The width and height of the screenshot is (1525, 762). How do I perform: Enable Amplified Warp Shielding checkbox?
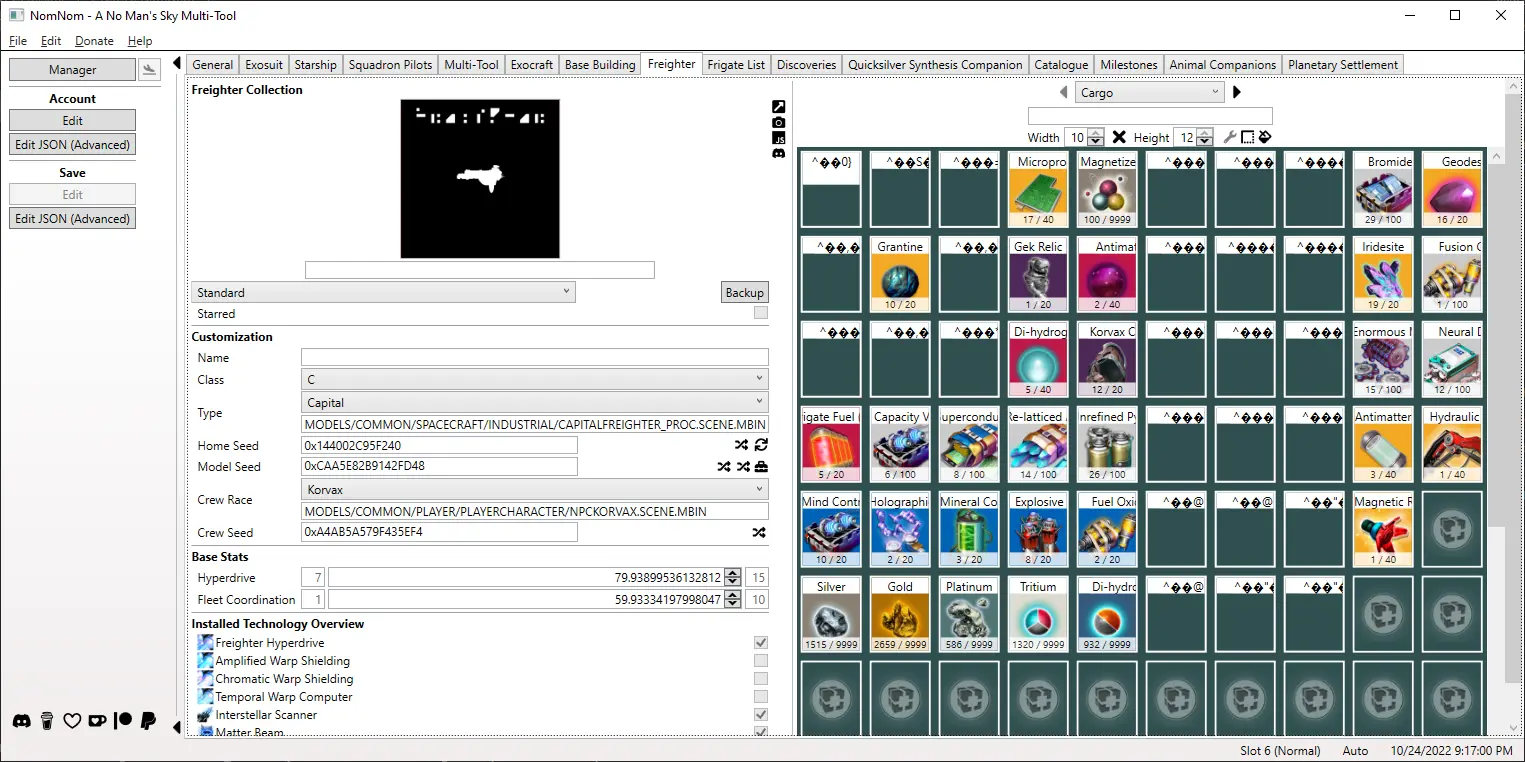761,661
